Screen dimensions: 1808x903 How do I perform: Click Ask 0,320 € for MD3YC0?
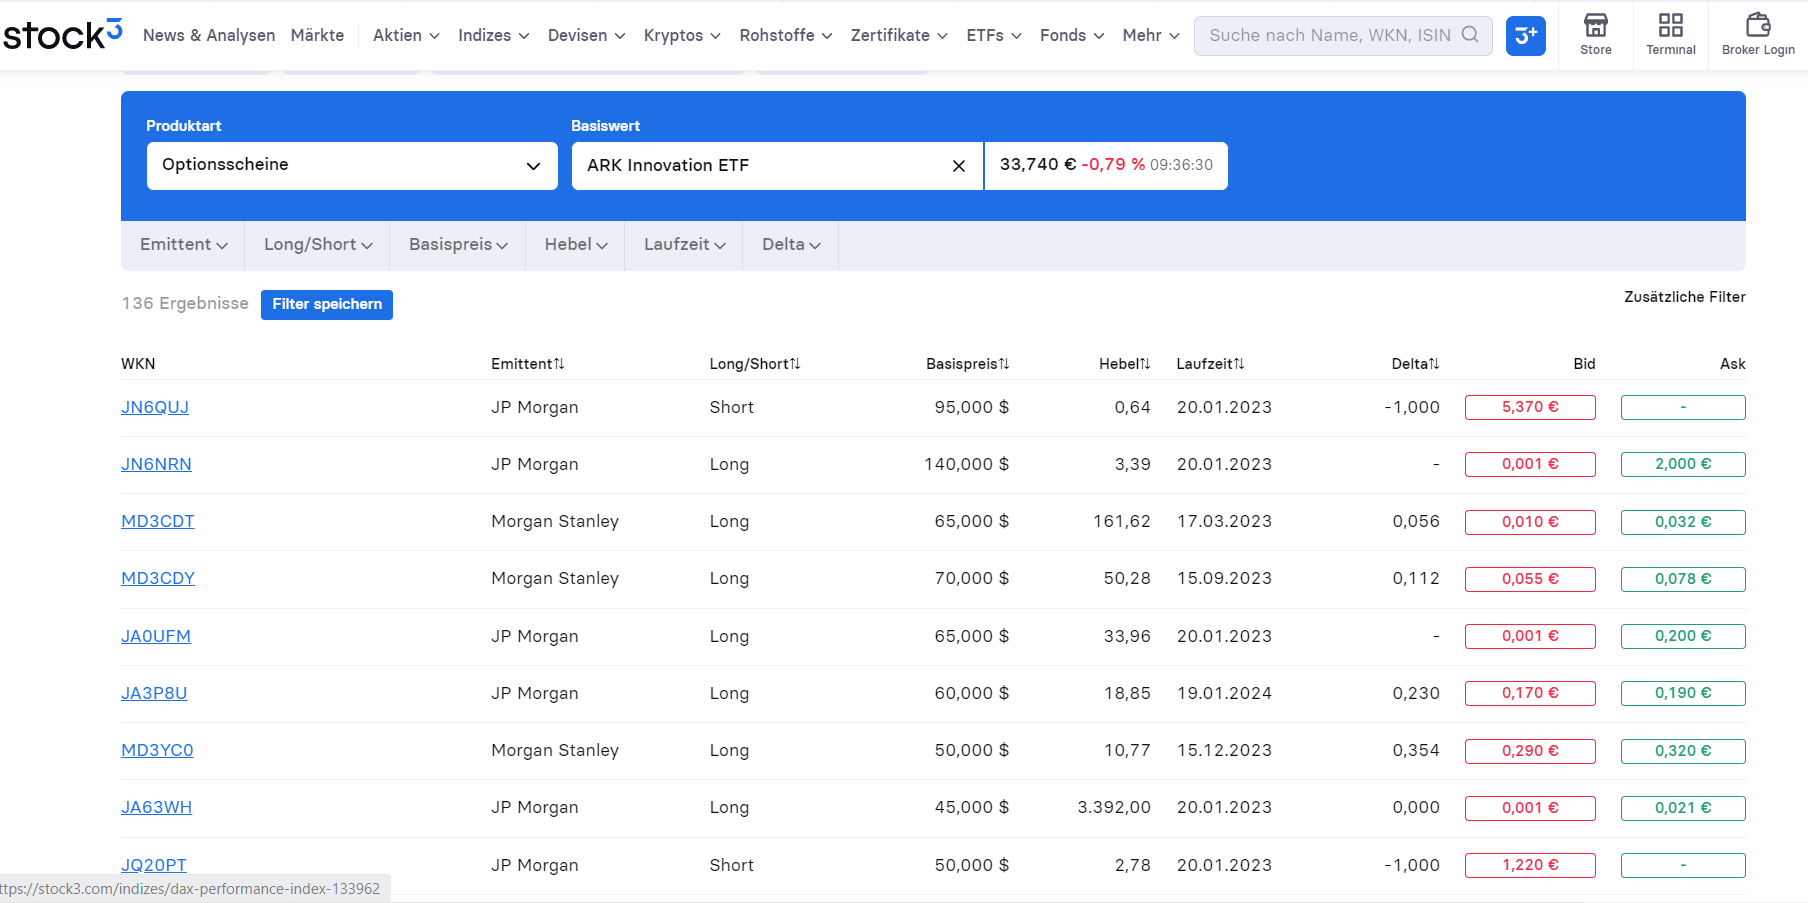coord(1683,751)
